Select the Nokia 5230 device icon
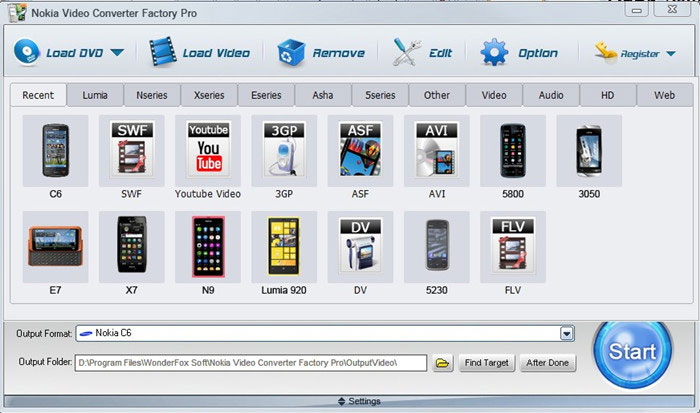The image size is (700, 413). click(x=437, y=247)
